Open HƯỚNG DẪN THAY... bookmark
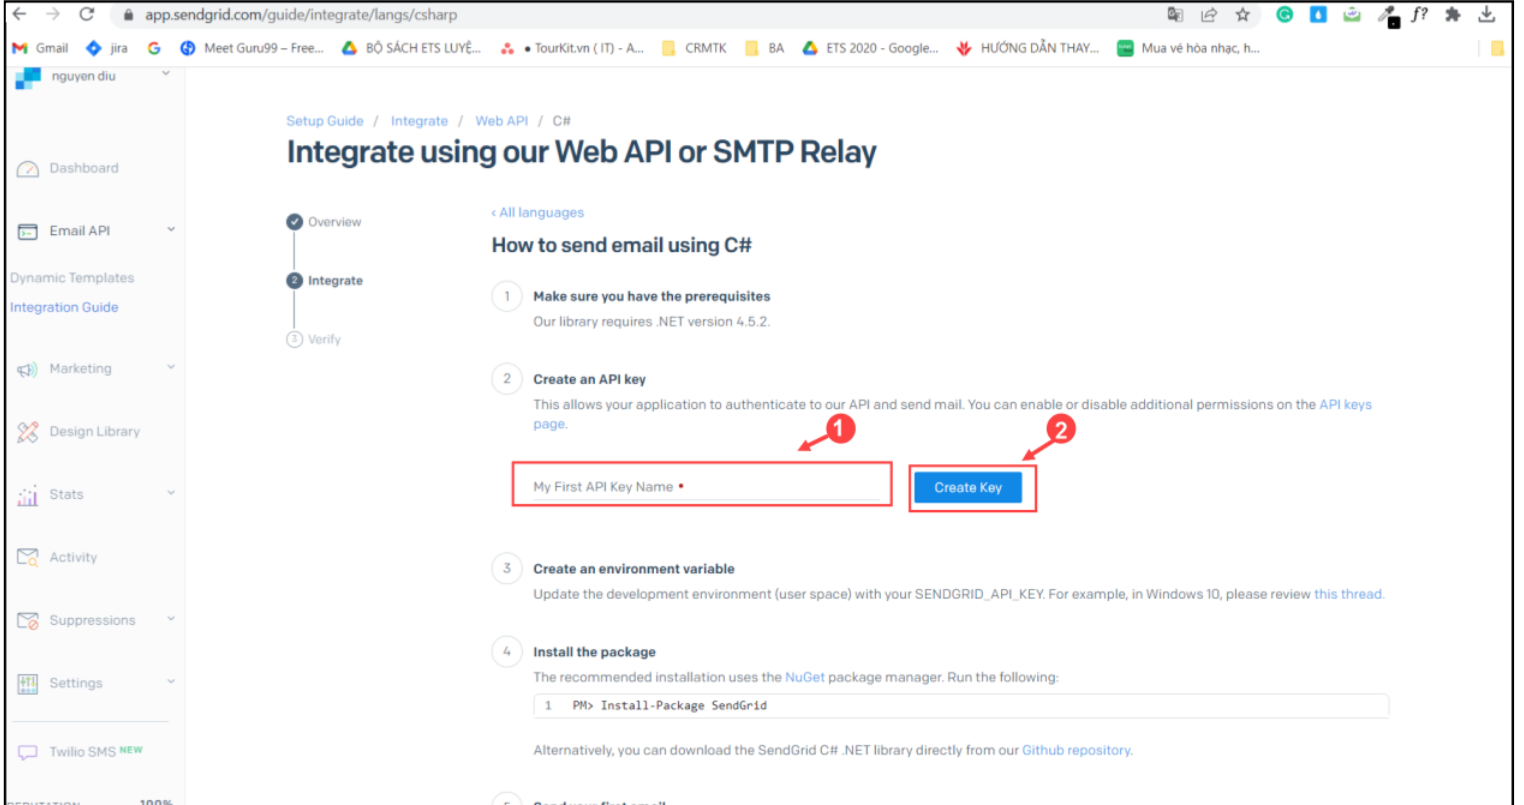The width and height of the screenshot is (1524, 805). coord(1027,48)
